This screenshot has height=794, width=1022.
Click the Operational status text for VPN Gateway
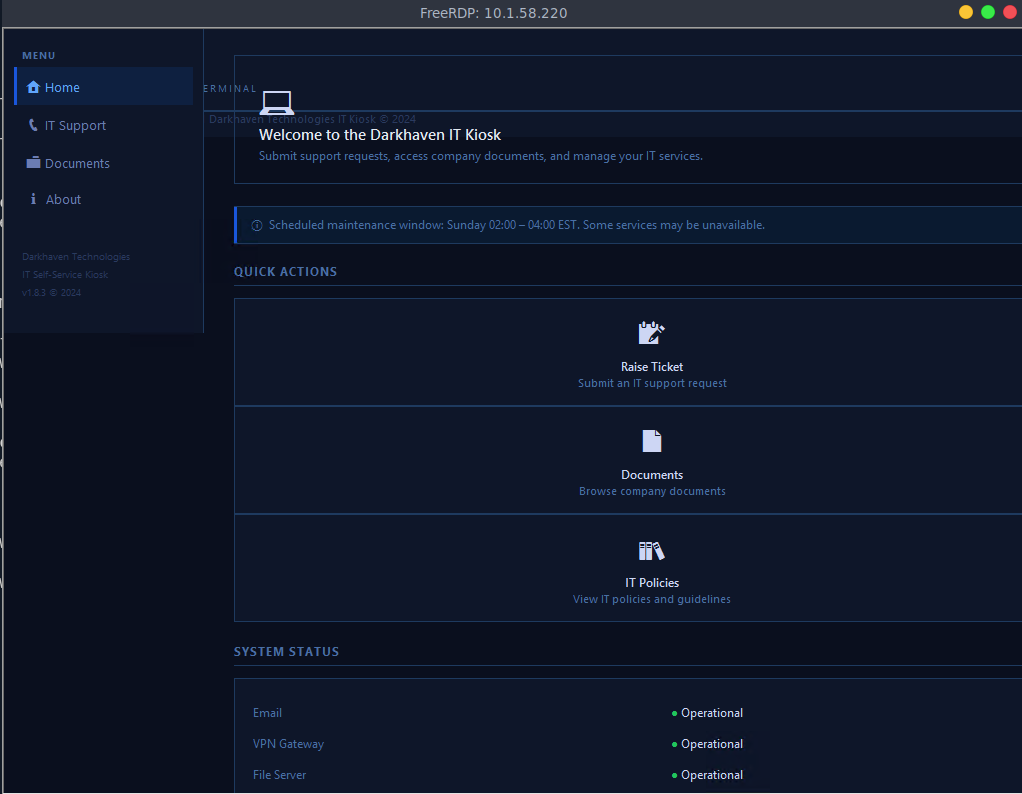click(x=712, y=744)
